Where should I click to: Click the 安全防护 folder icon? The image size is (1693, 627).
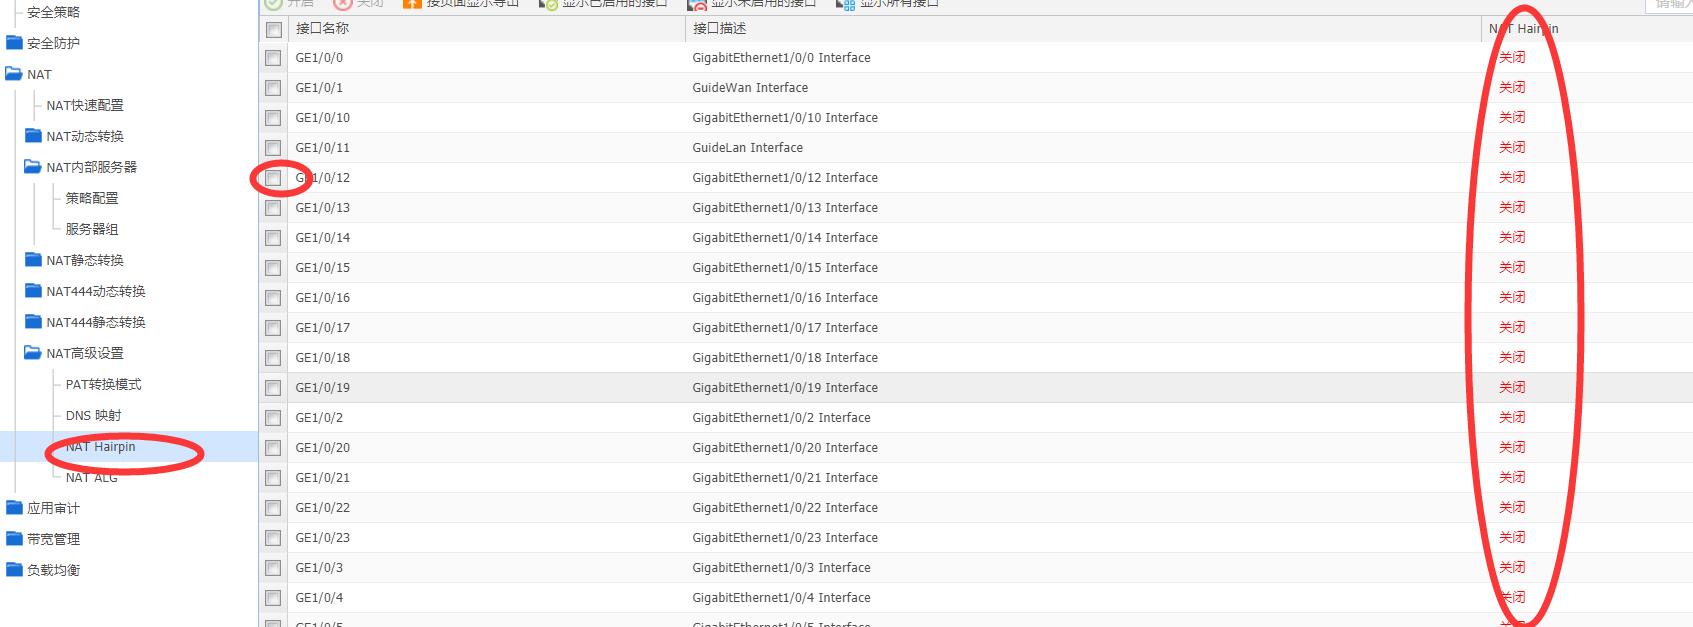click(x=14, y=43)
